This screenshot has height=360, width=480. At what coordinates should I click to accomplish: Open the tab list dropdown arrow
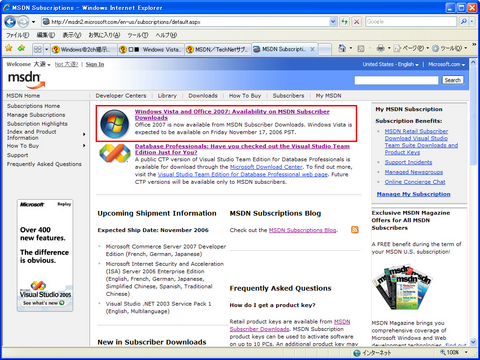pyautogui.click(x=46, y=49)
